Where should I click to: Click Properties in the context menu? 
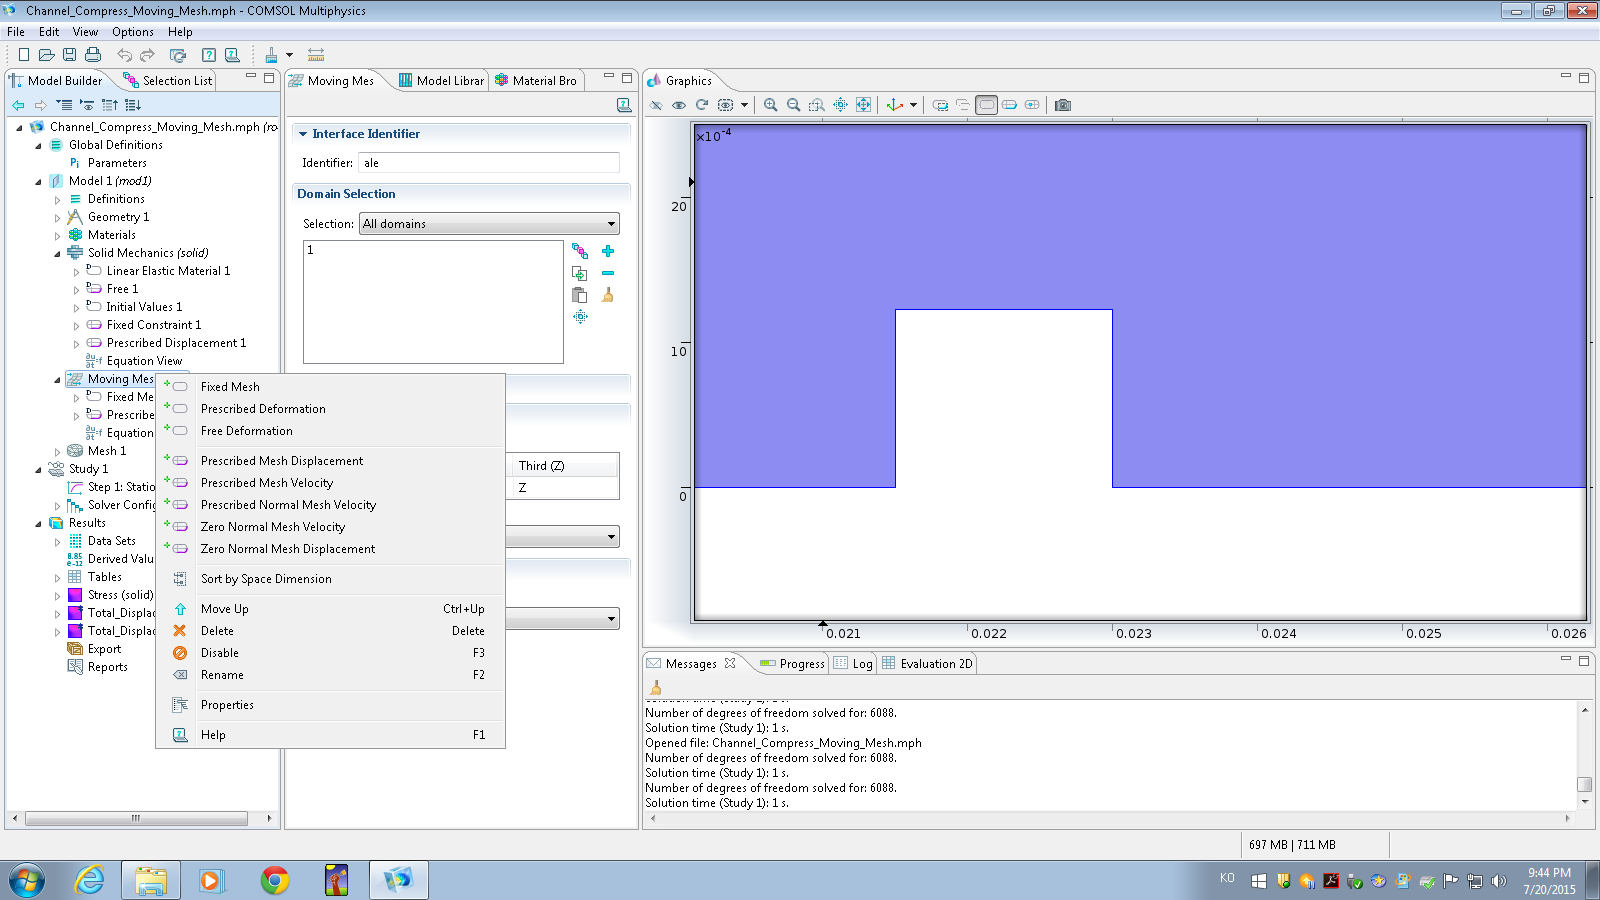point(227,705)
